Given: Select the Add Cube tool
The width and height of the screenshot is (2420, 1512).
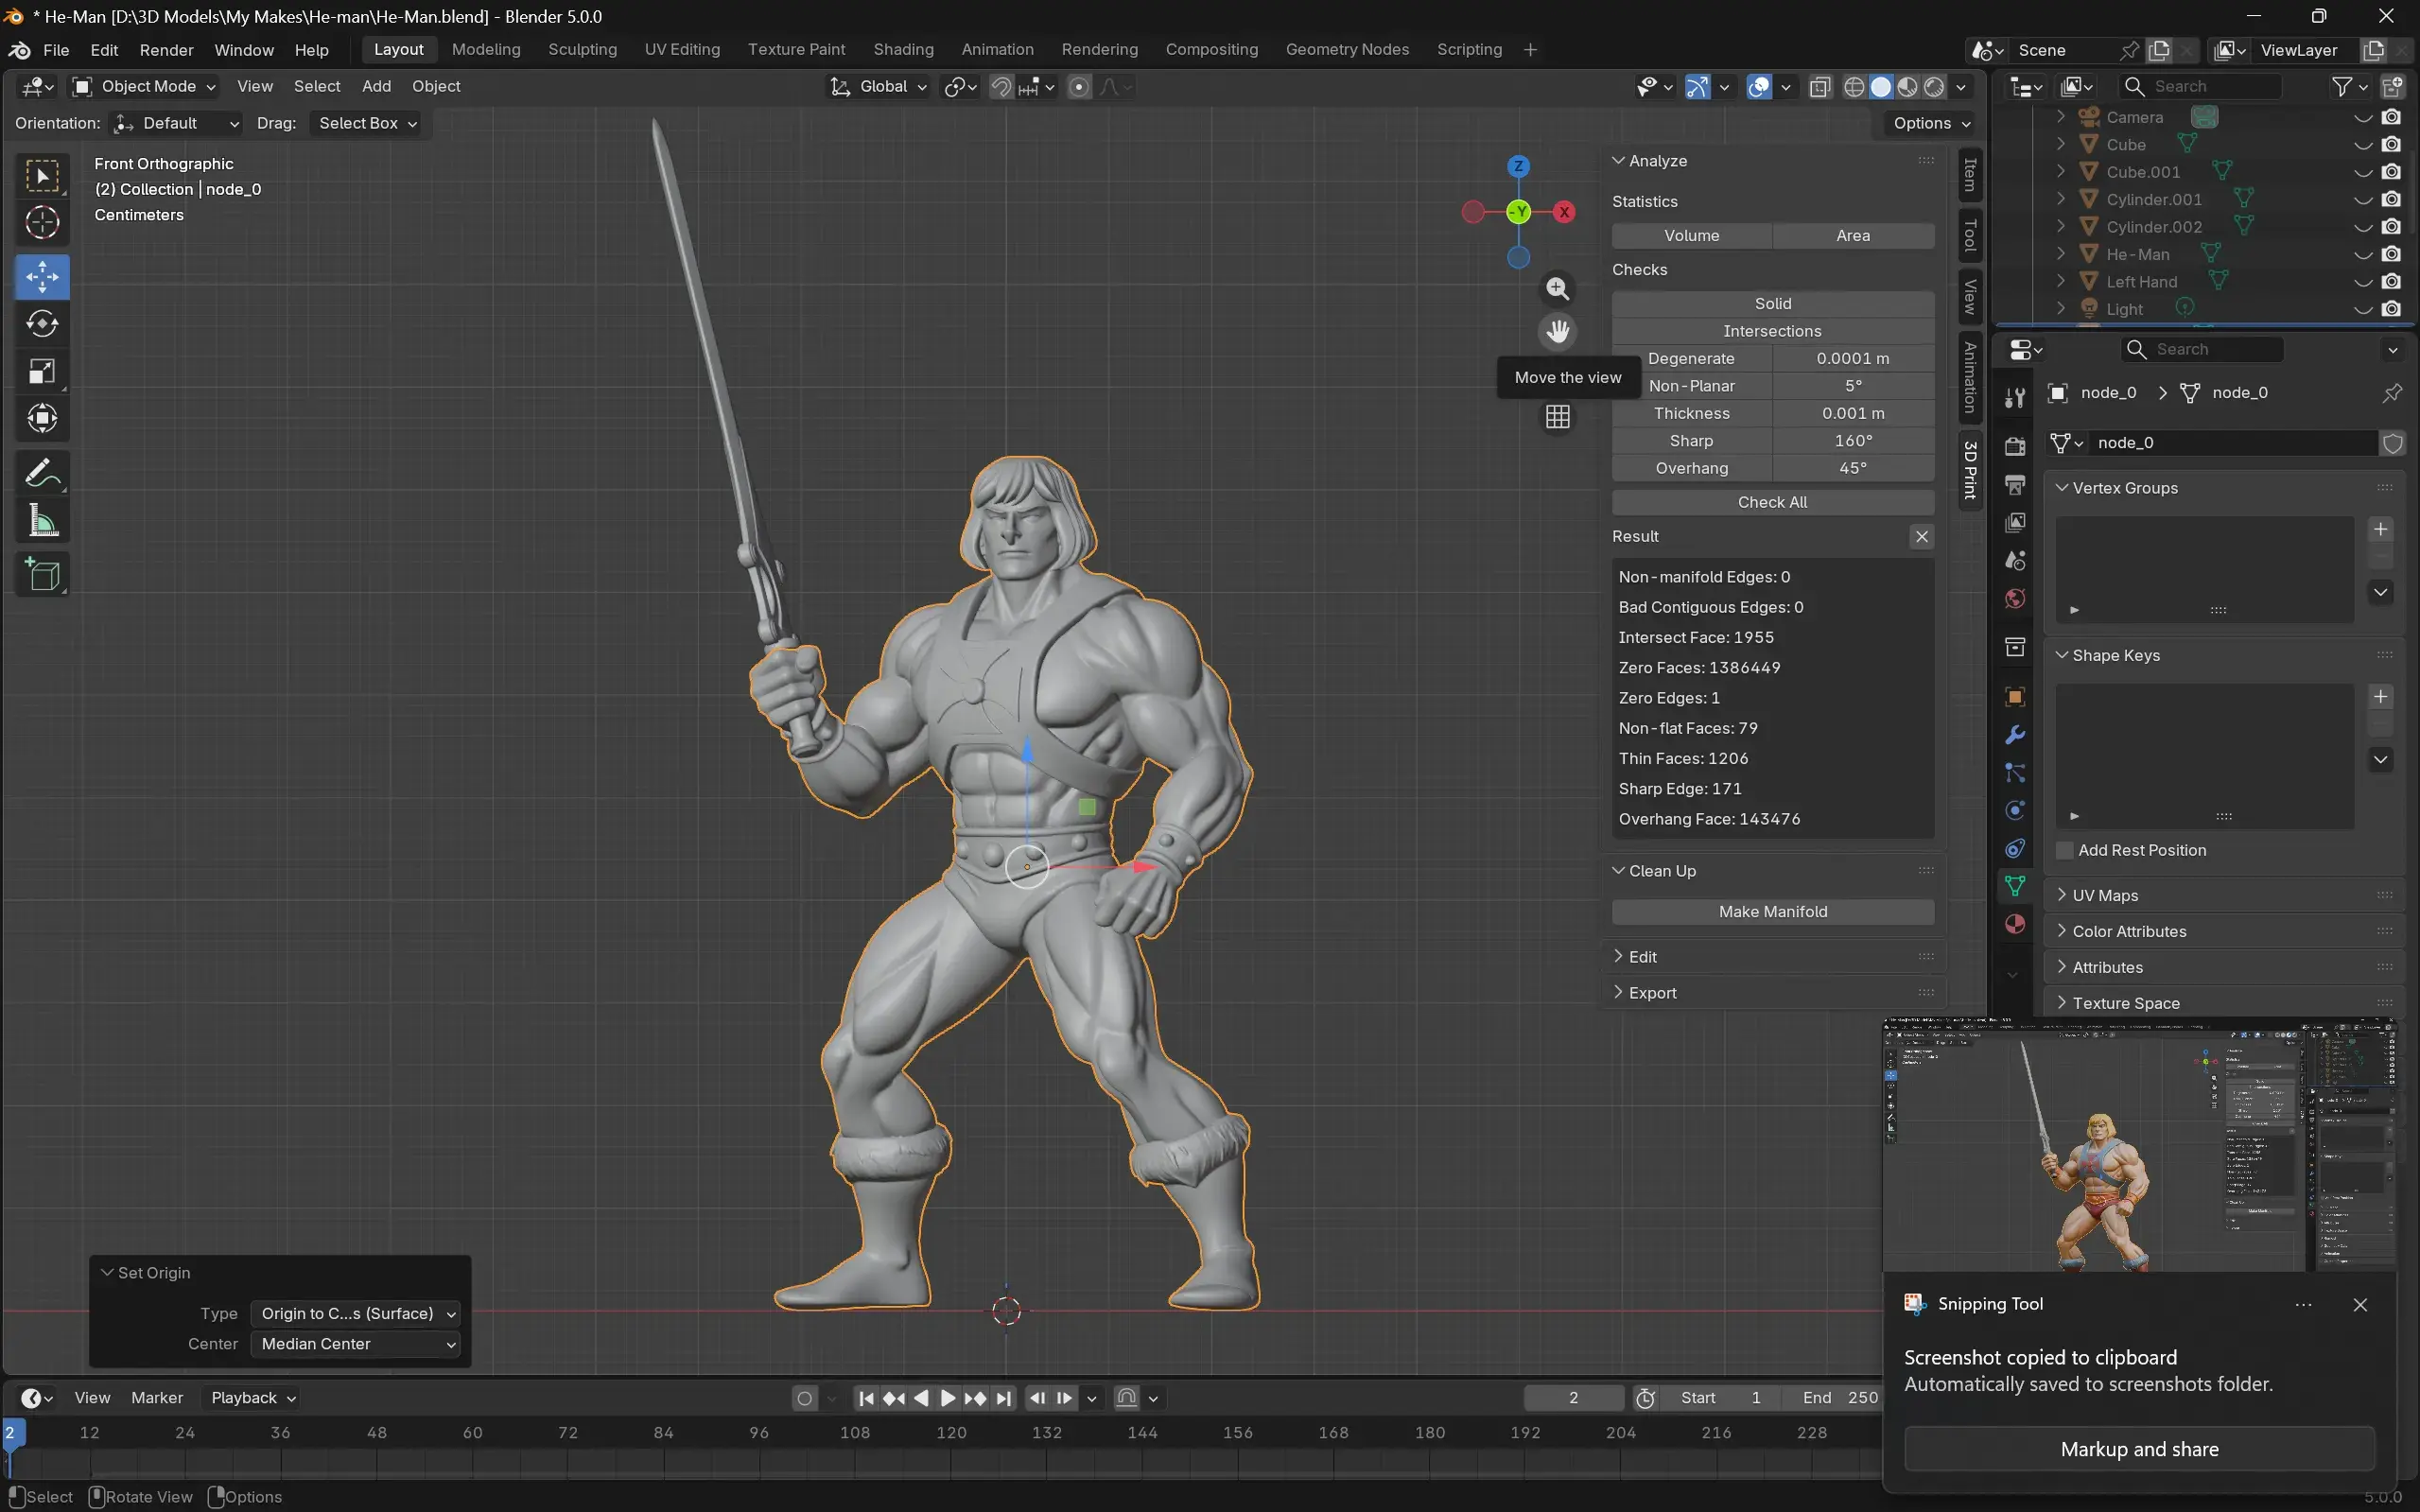Looking at the screenshot, I should [42, 575].
